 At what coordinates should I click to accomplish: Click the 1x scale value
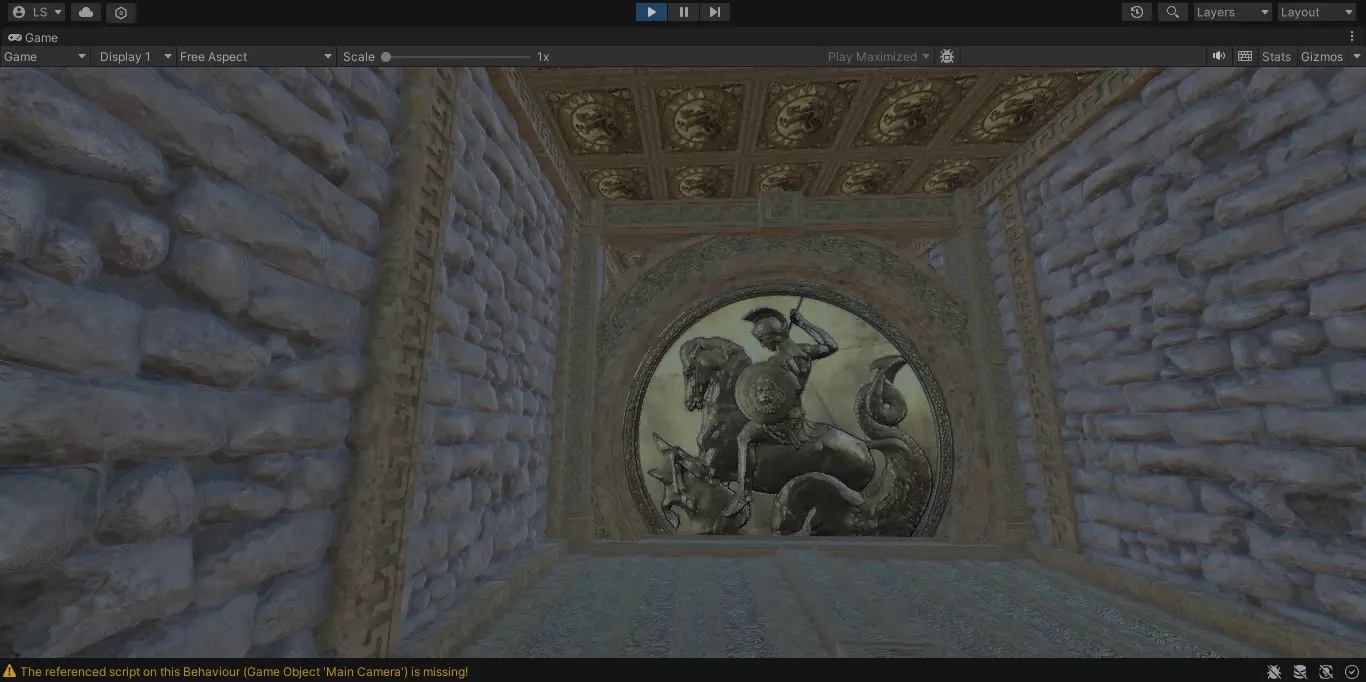coord(543,57)
